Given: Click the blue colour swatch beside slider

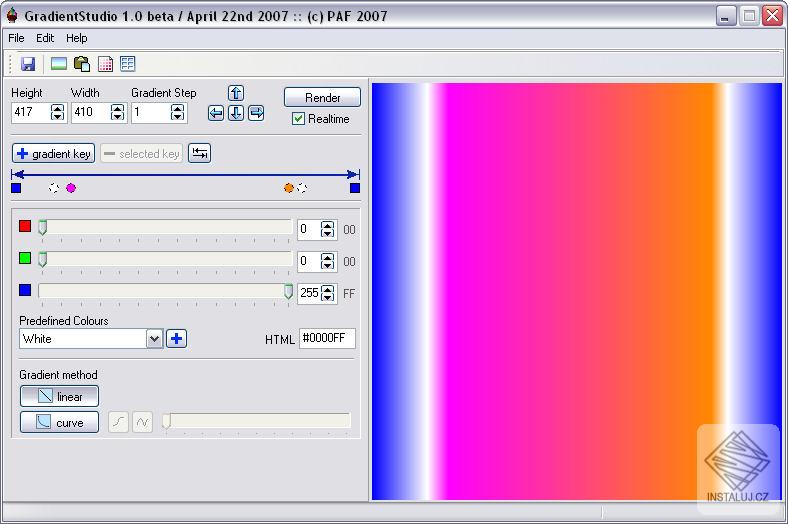Looking at the screenshot, I should (x=25, y=290).
